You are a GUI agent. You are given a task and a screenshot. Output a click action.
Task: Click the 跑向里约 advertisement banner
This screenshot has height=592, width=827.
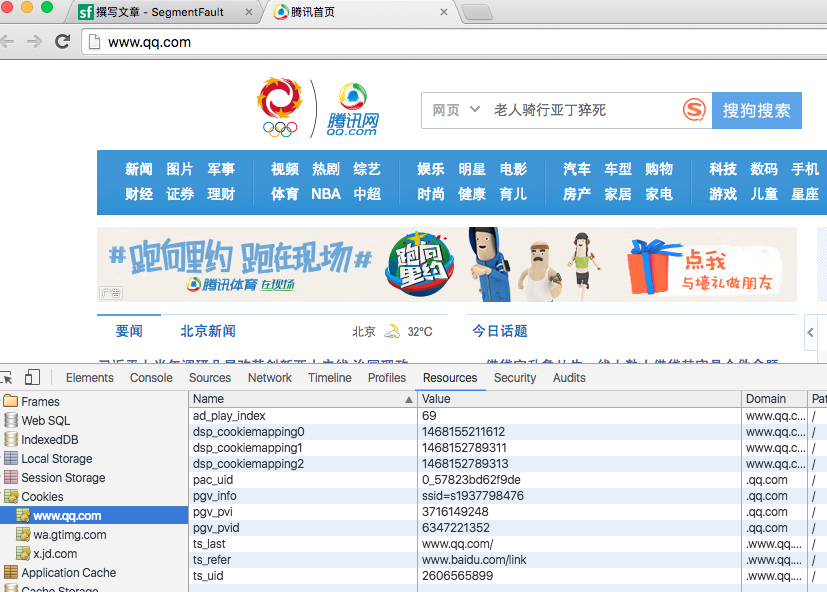pos(447,264)
